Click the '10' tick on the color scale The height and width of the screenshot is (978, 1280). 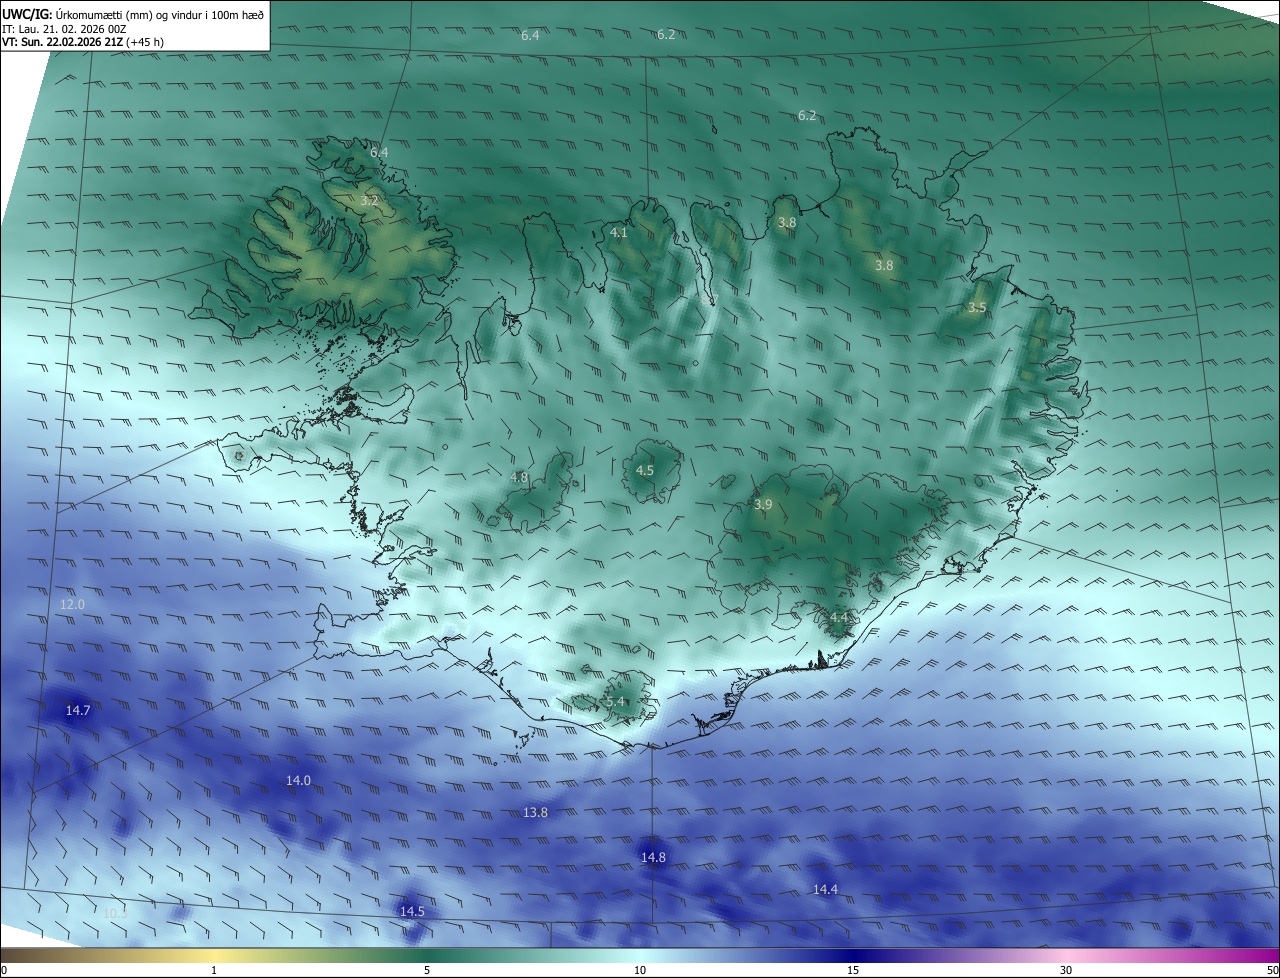click(640, 971)
